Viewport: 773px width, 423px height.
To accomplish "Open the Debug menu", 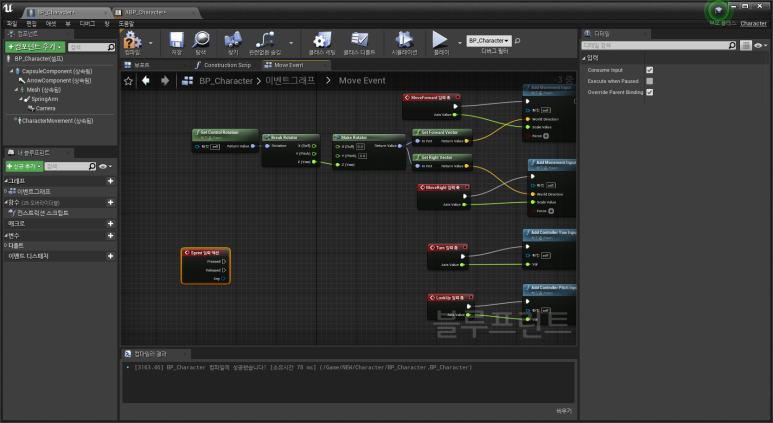I will [87, 24].
